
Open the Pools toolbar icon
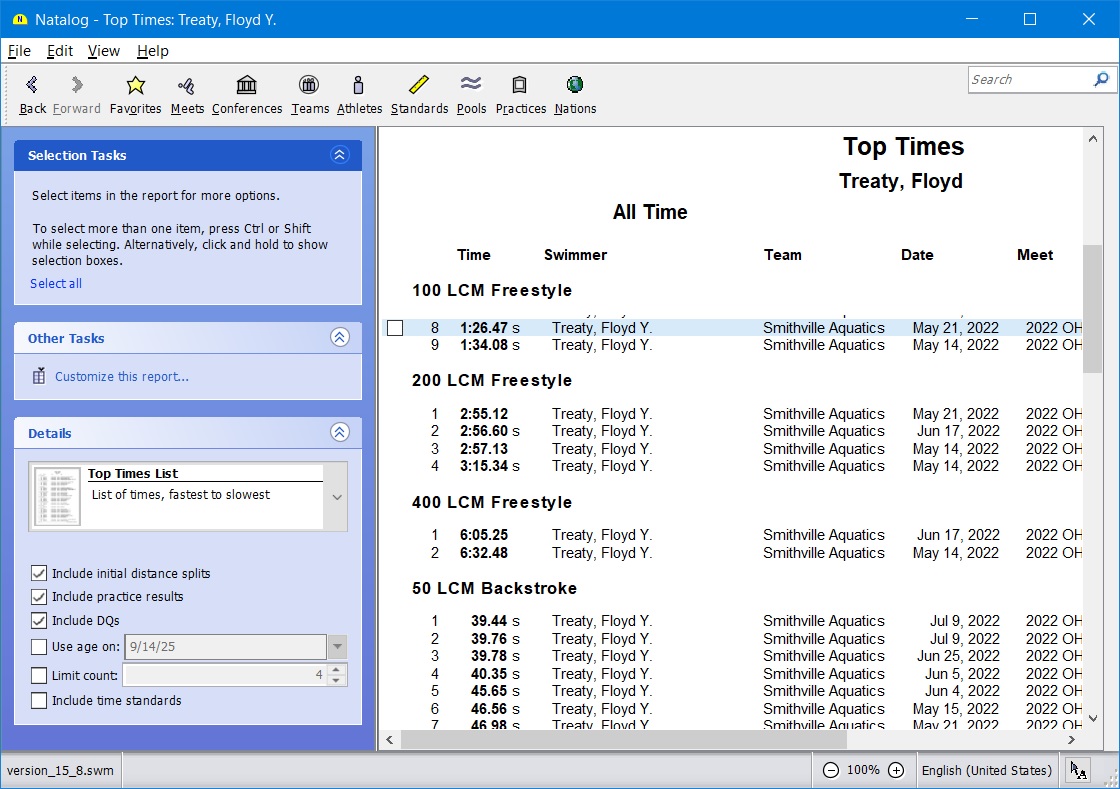coord(470,86)
